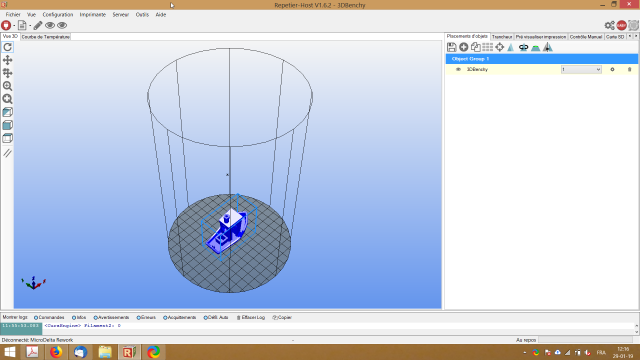Click the 3DBenchy object name
This screenshot has width=640, height=360.
click(477, 69)
